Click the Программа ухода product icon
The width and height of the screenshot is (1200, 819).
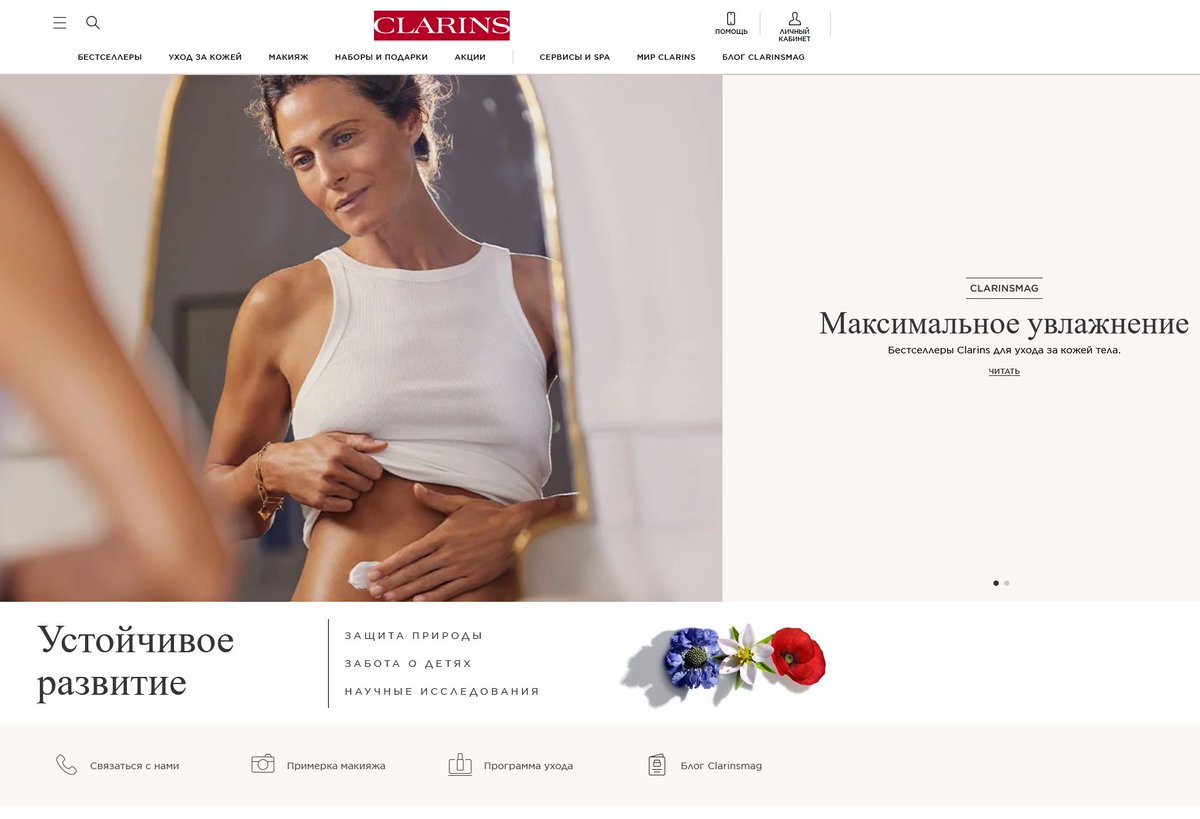460,764
